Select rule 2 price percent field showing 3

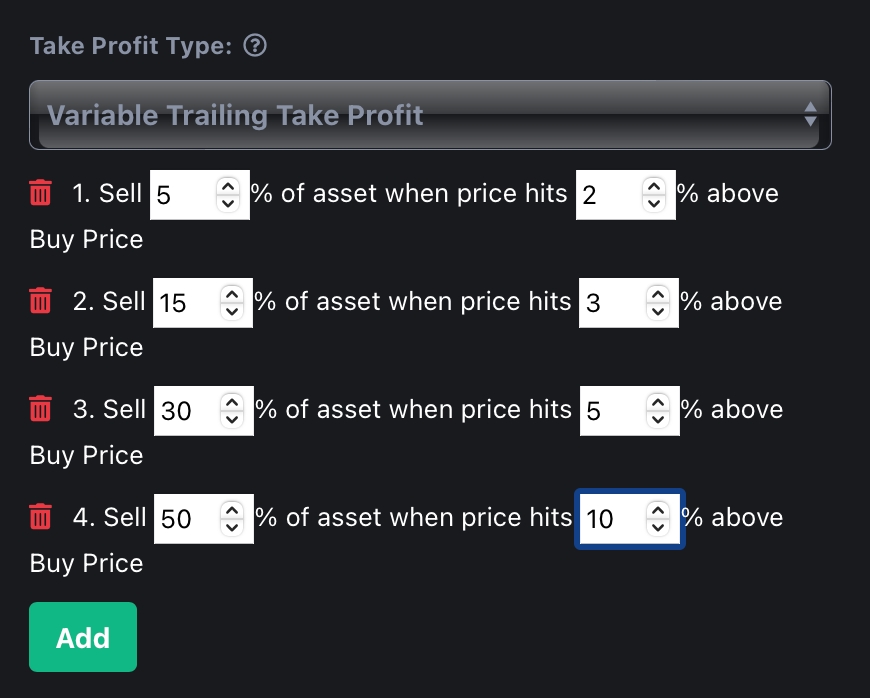[610, 302]
